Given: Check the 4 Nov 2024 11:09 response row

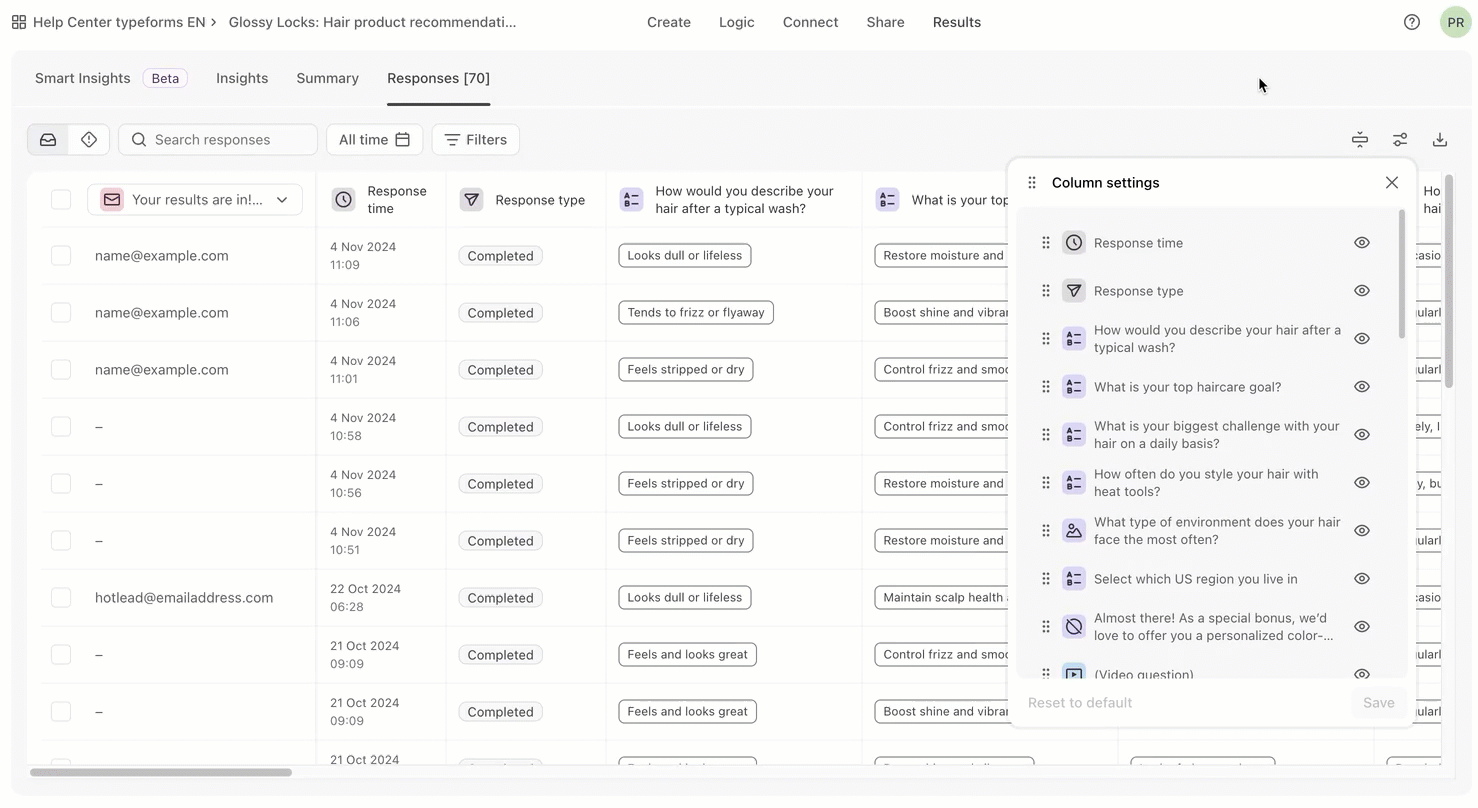Looking at the screenshot, I should pos(61,256).
